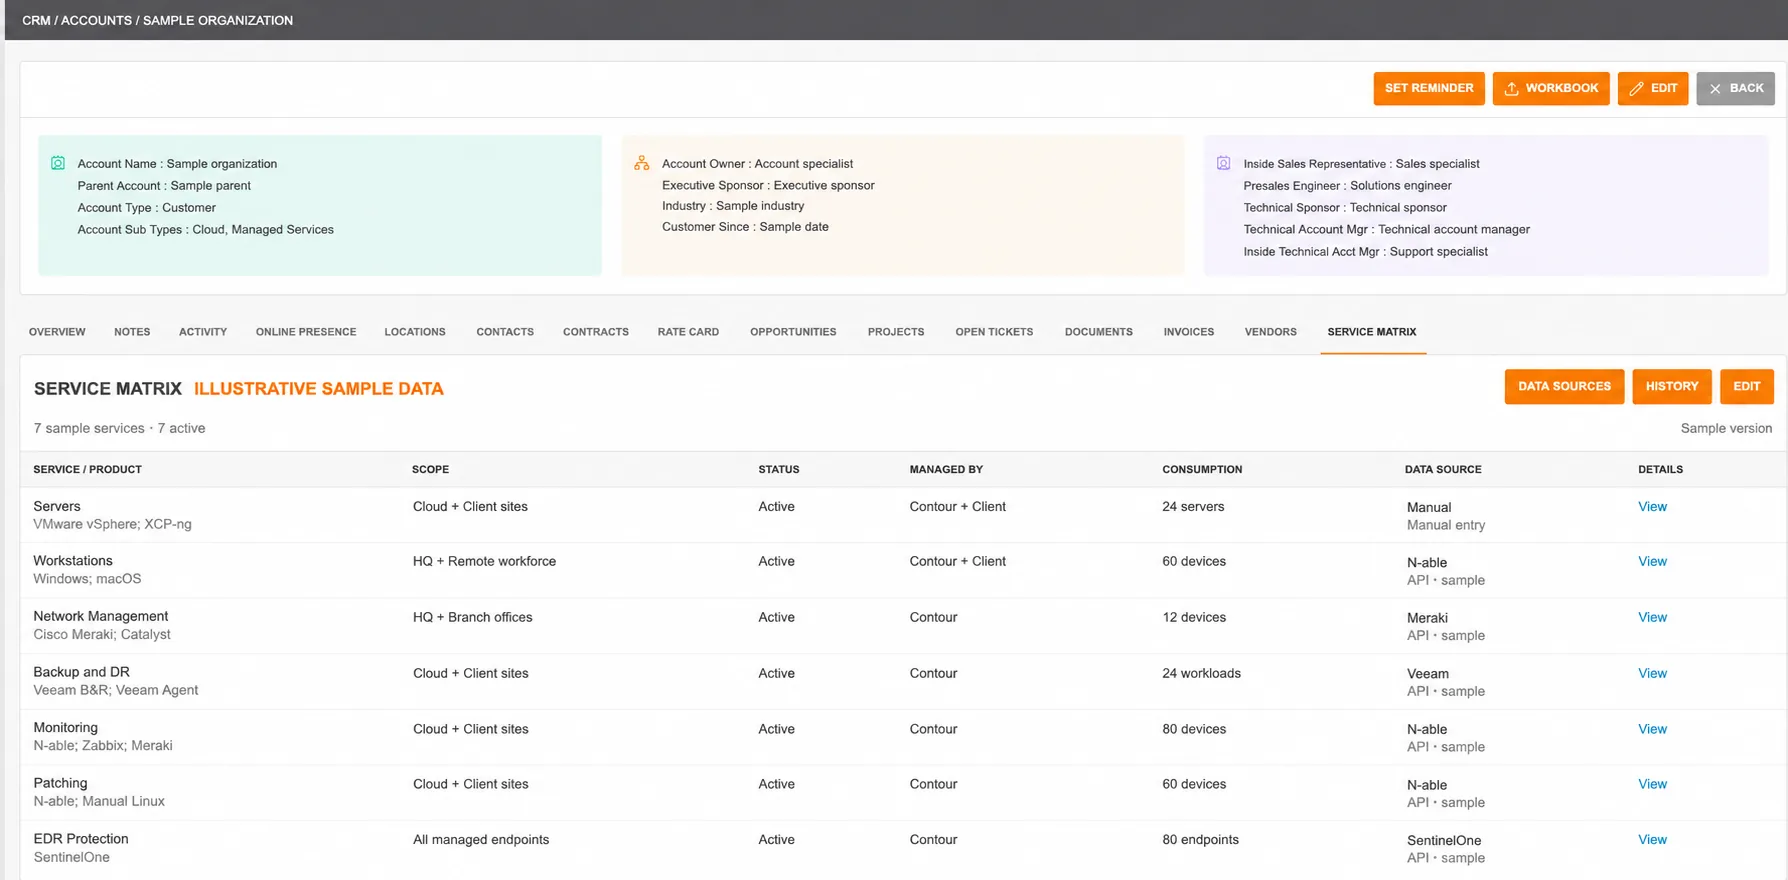Image resolution: width=1788 pixels, height=880 pixels.
Task: Select the Online Presence tab
Action: (x=306, y=332)
